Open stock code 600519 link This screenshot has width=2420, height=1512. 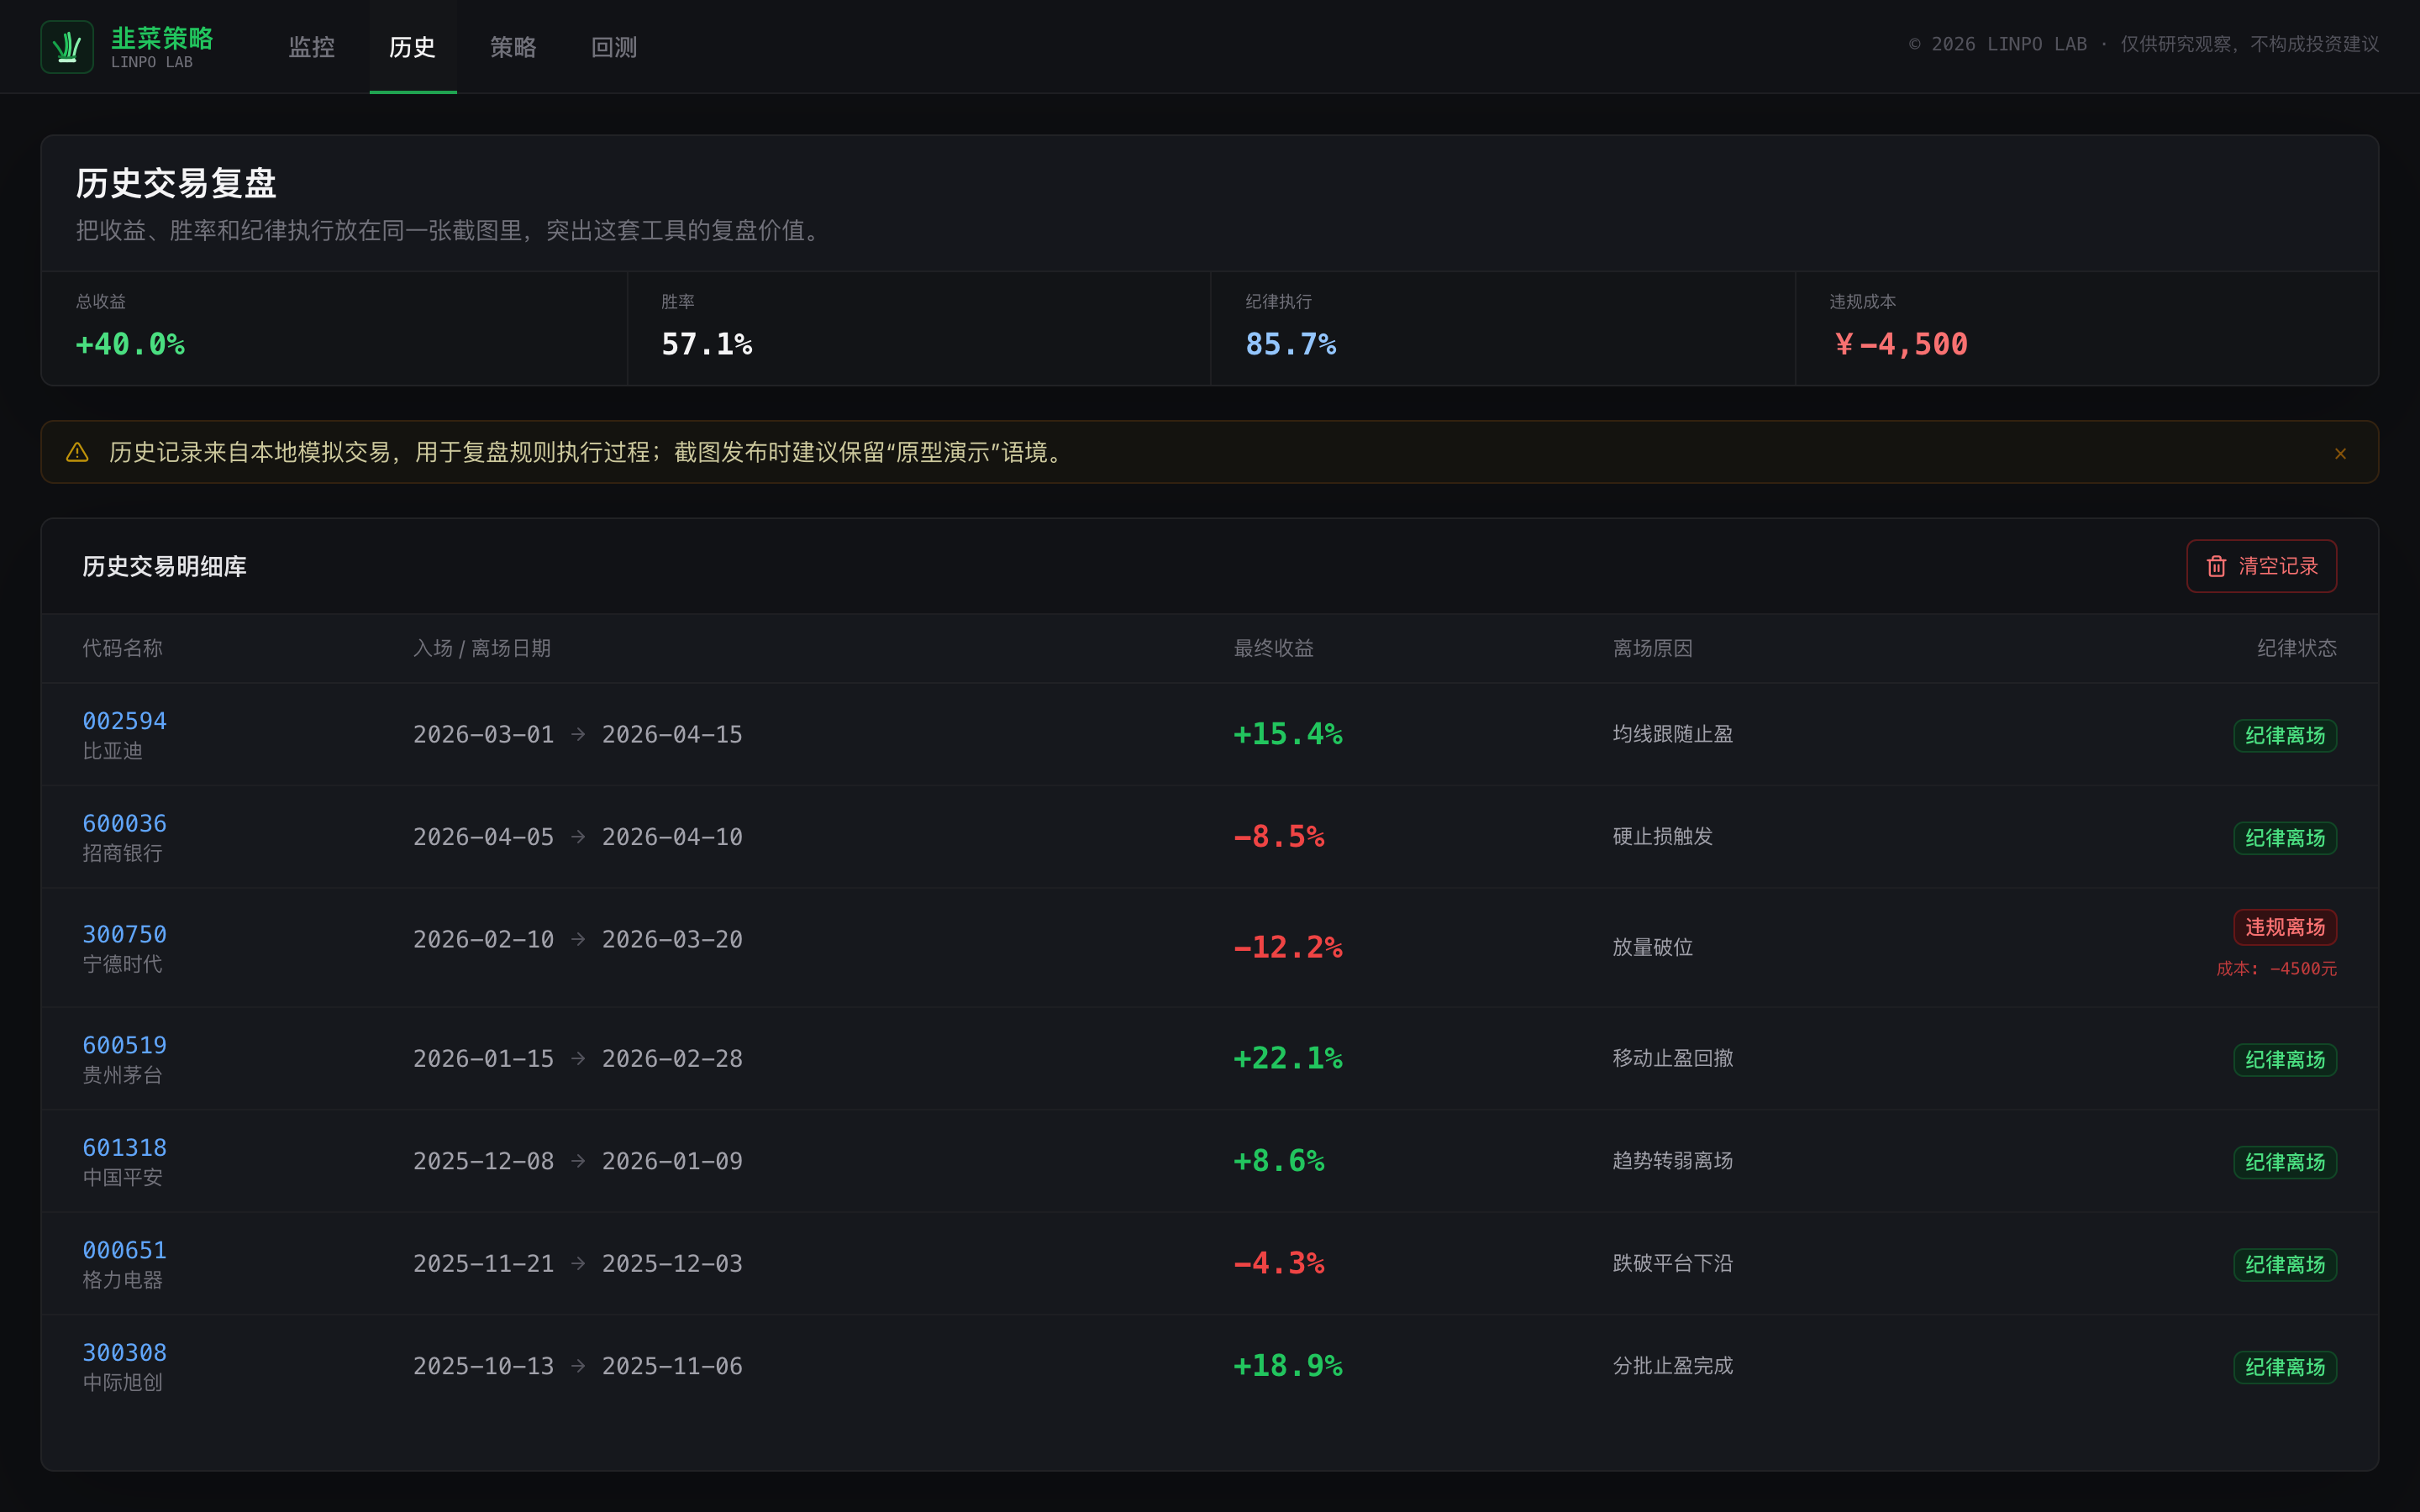[x=124, y=1045]
